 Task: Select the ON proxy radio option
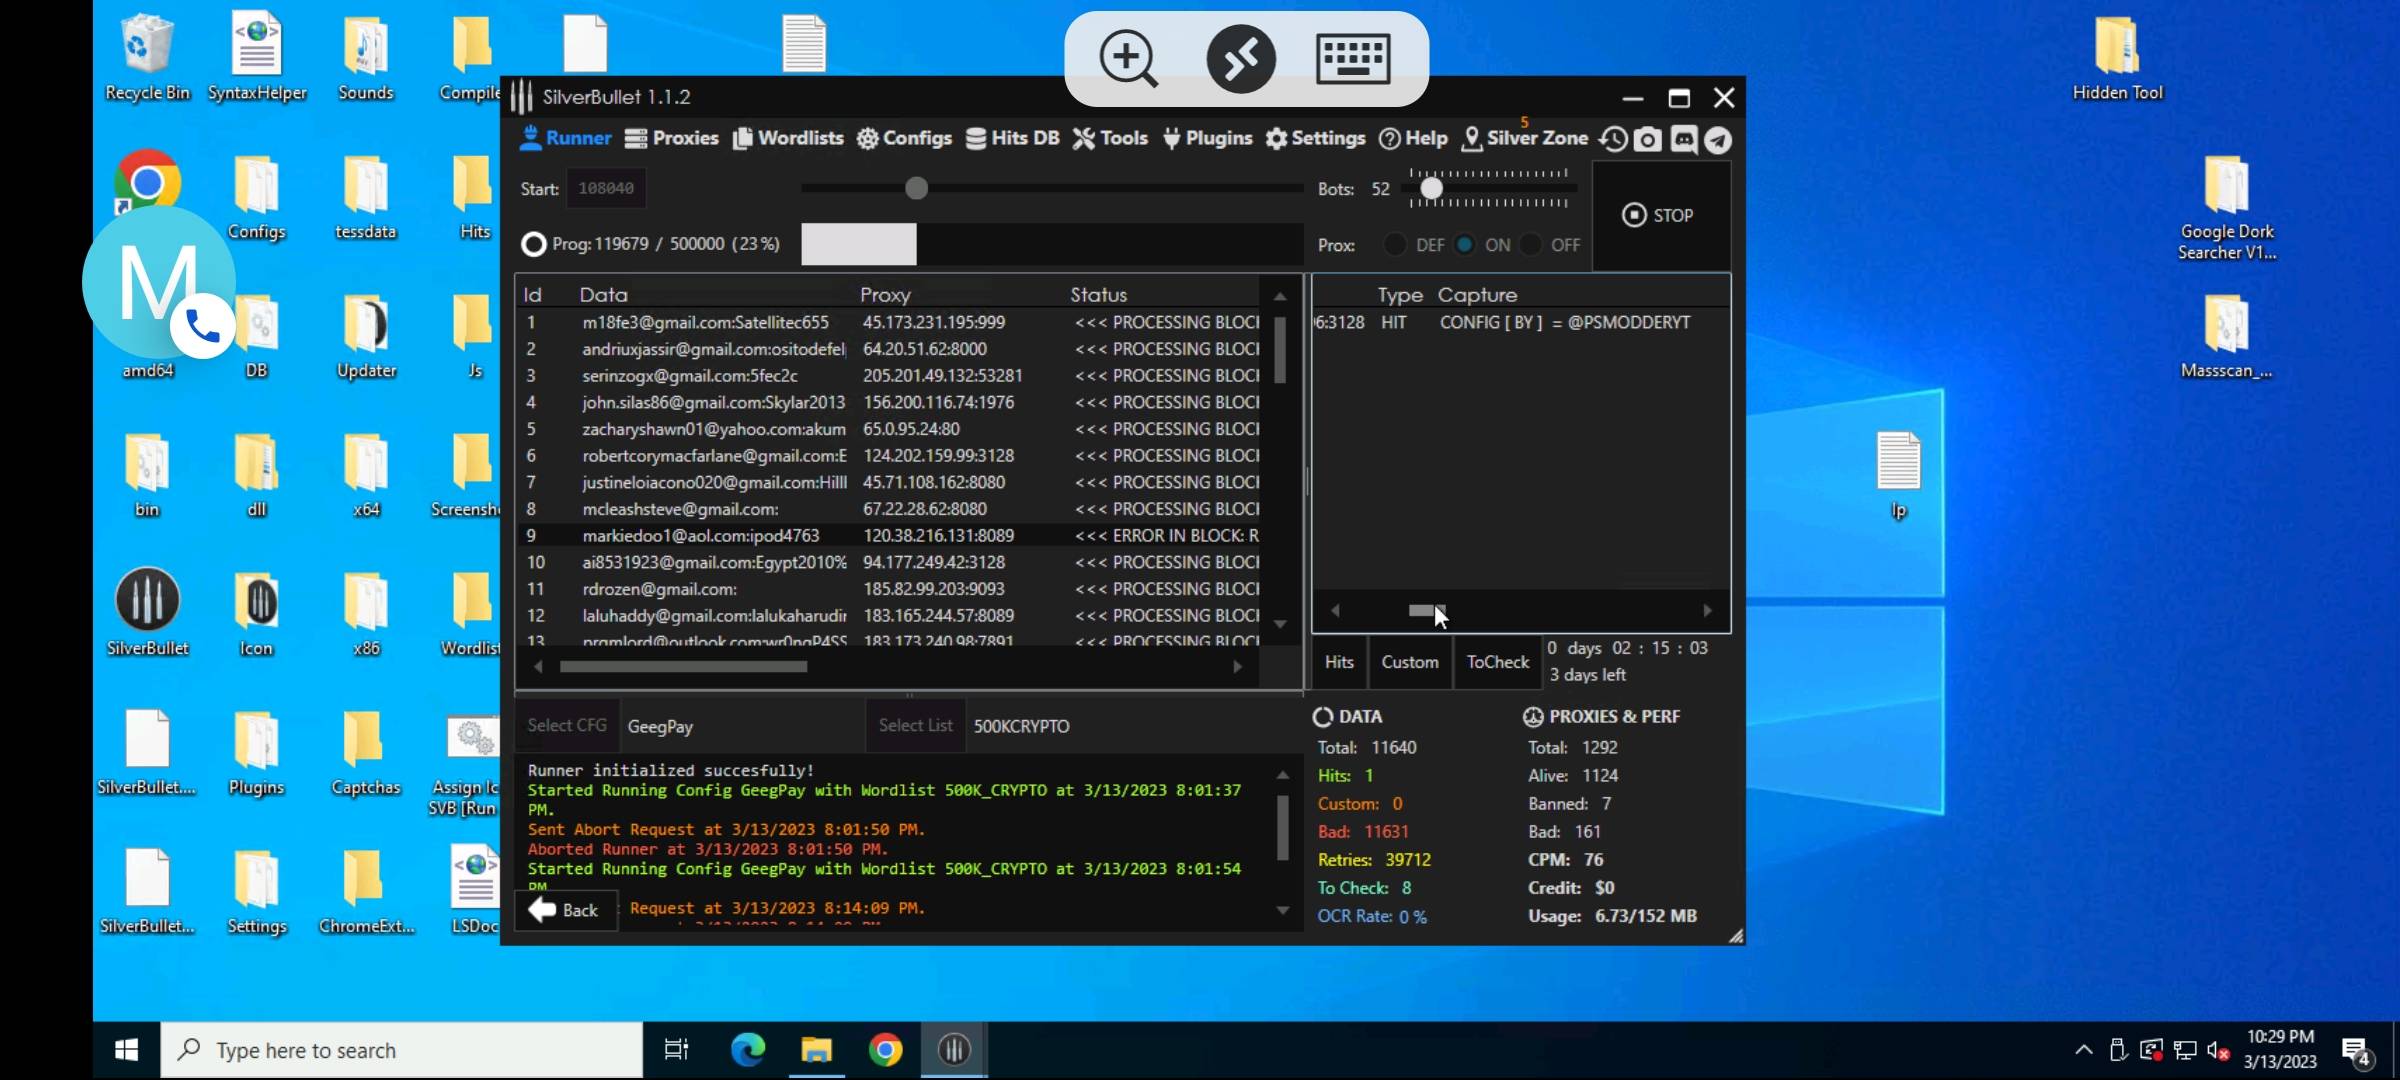point(1464,245)
